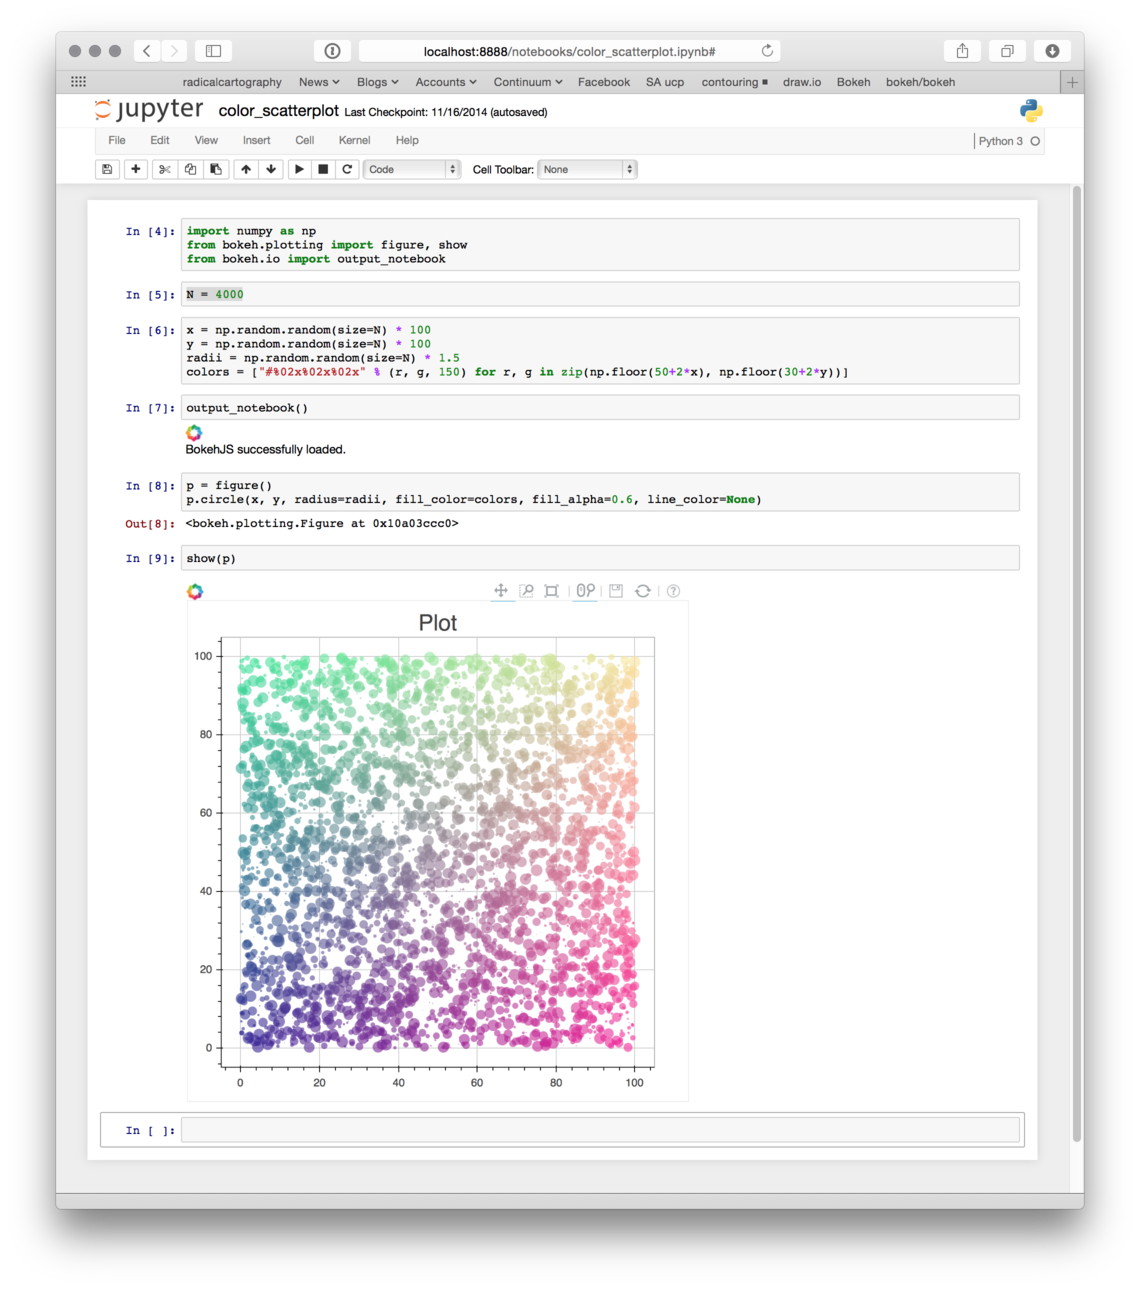Open the Kernel menu
The width and height of the screenshot is (1140, 1289).
(x=354, y=140)
